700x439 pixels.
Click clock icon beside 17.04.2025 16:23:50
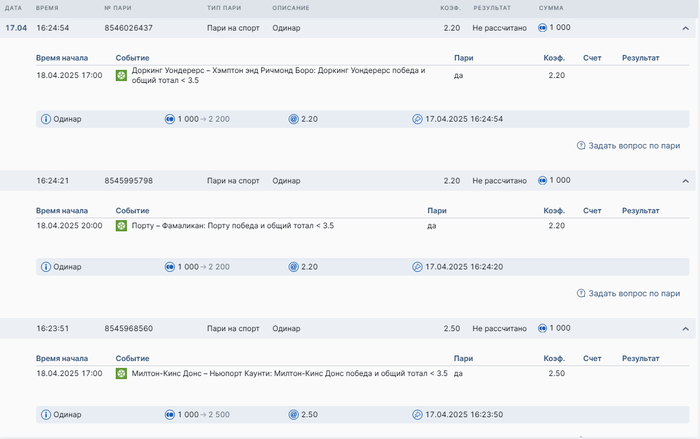click(417, 414)
